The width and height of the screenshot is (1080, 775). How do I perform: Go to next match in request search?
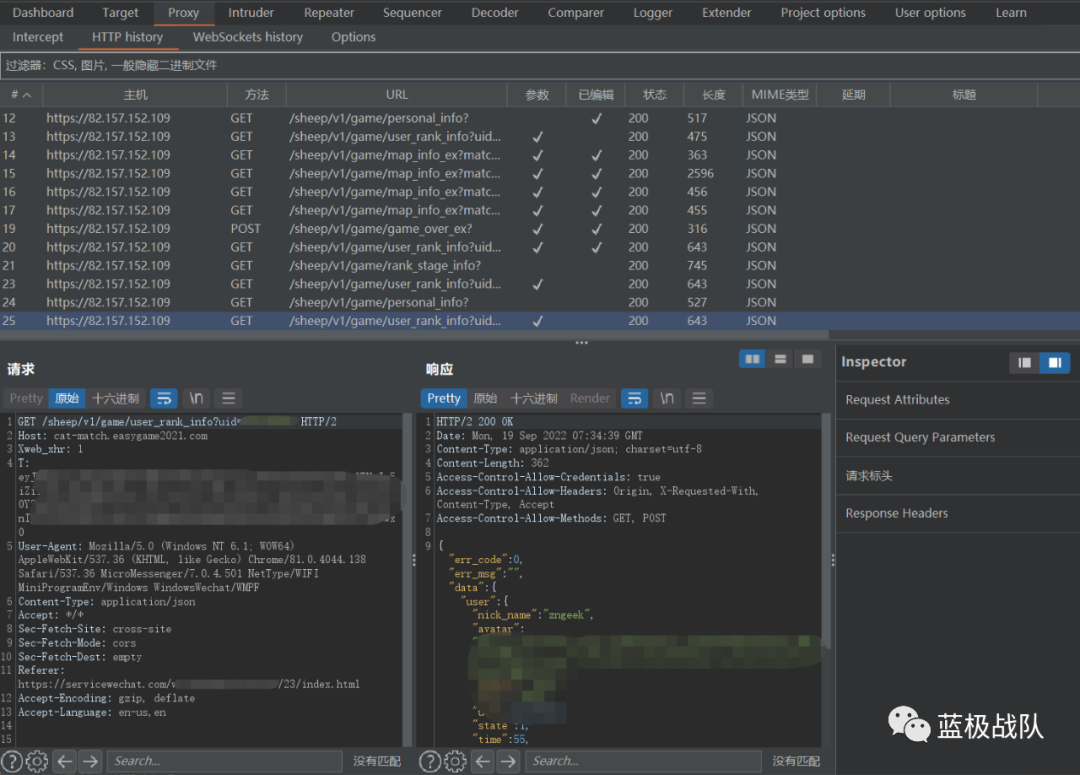90,761
